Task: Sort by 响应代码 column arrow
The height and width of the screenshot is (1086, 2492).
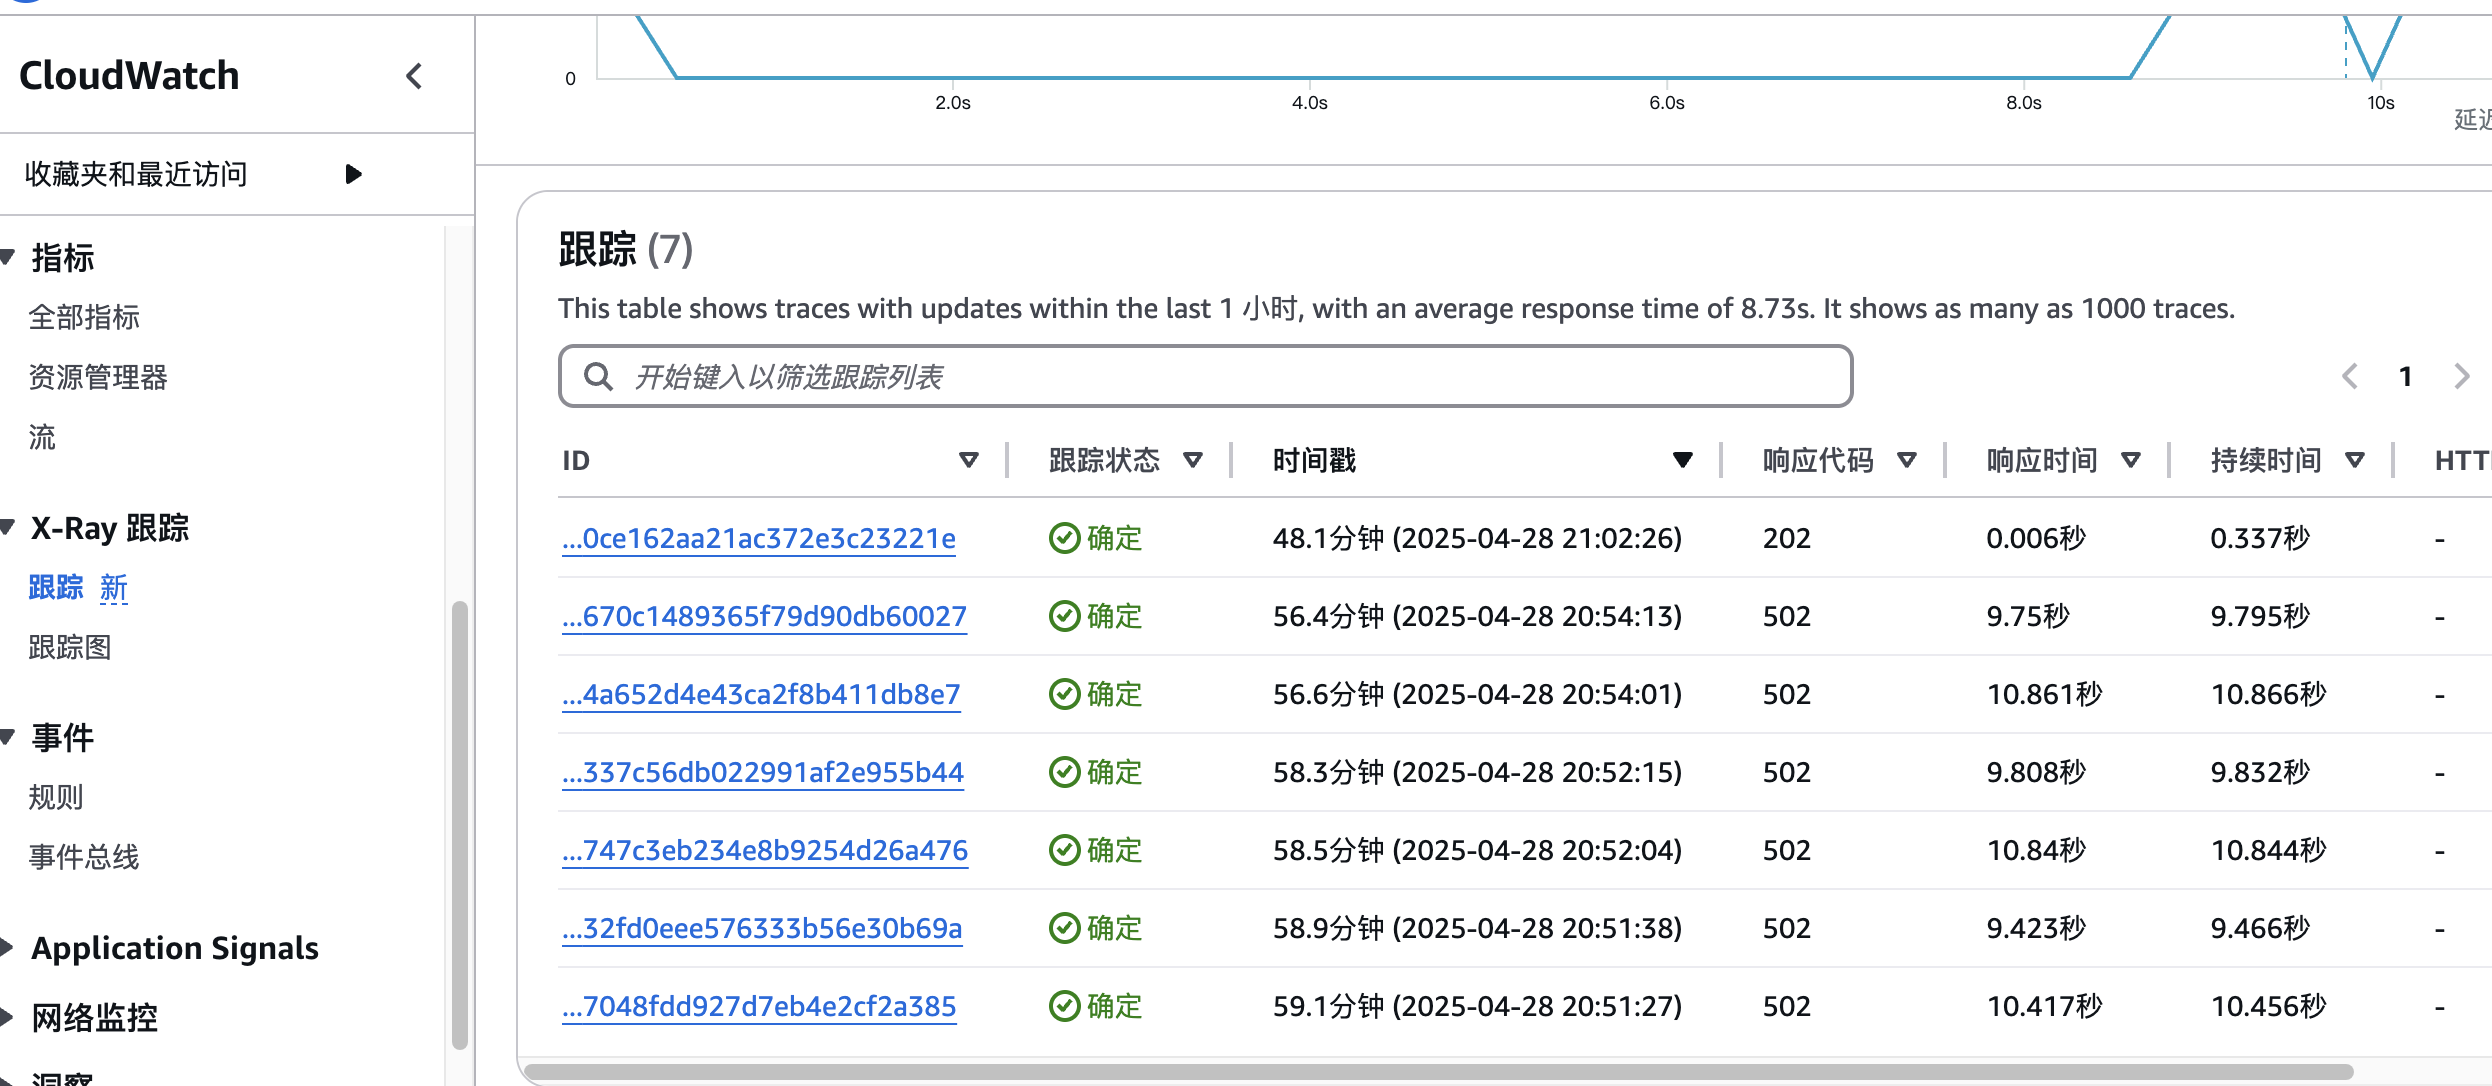Action: click(1906, 460)
